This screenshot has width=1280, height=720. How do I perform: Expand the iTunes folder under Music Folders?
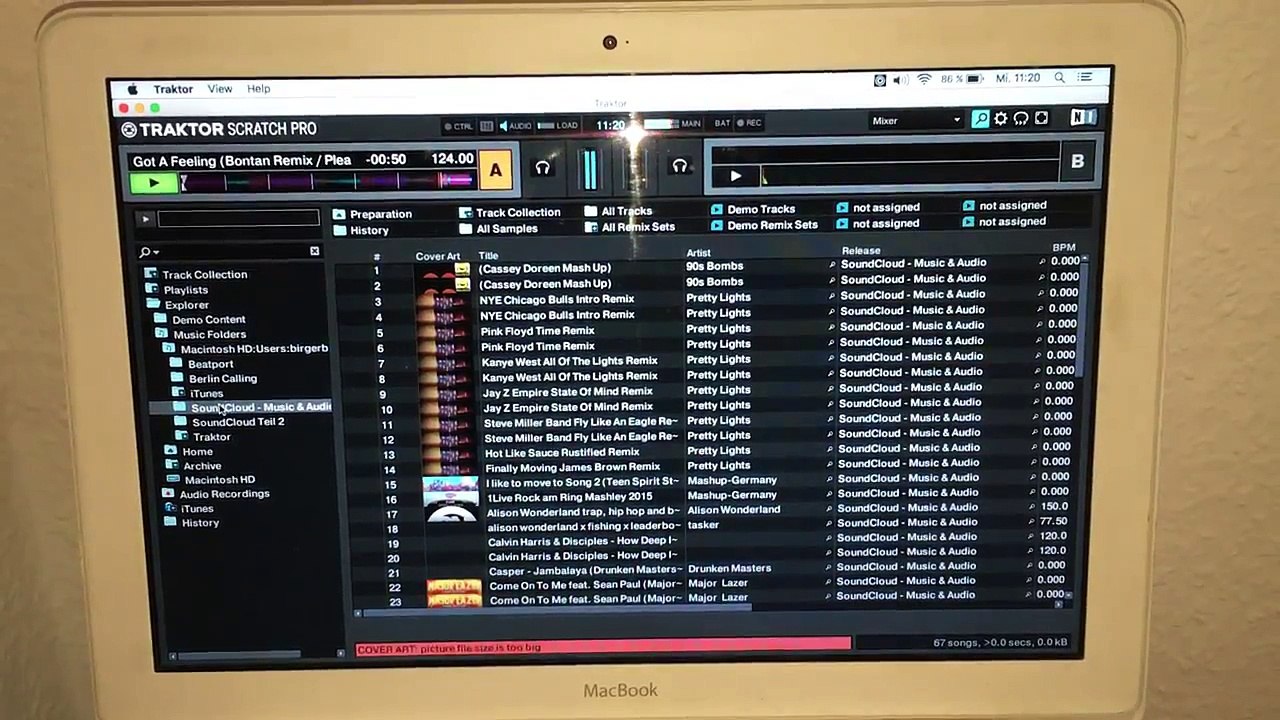(198, 393)
